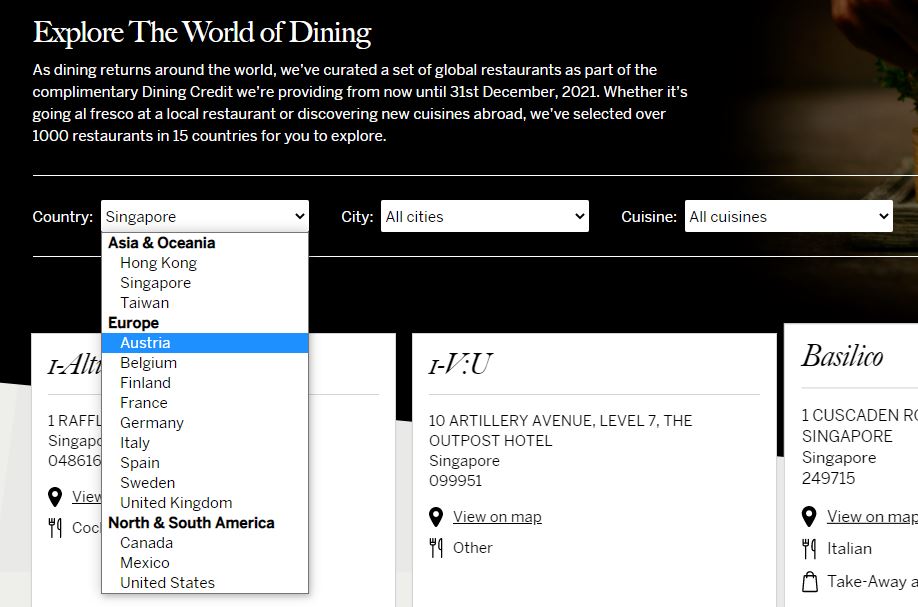Choose France from the Europe group
Screen dimensions: 918x607
[x=205, y=403]
